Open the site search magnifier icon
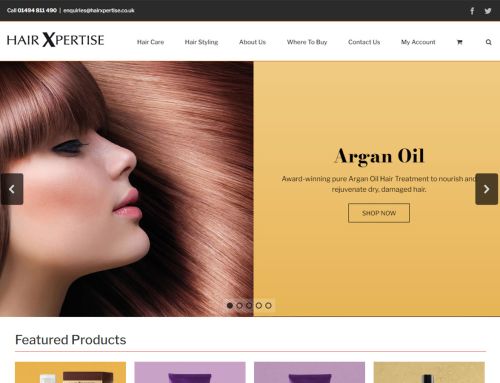500x383 pixels. pyautogui.click(x=488, y=42)
